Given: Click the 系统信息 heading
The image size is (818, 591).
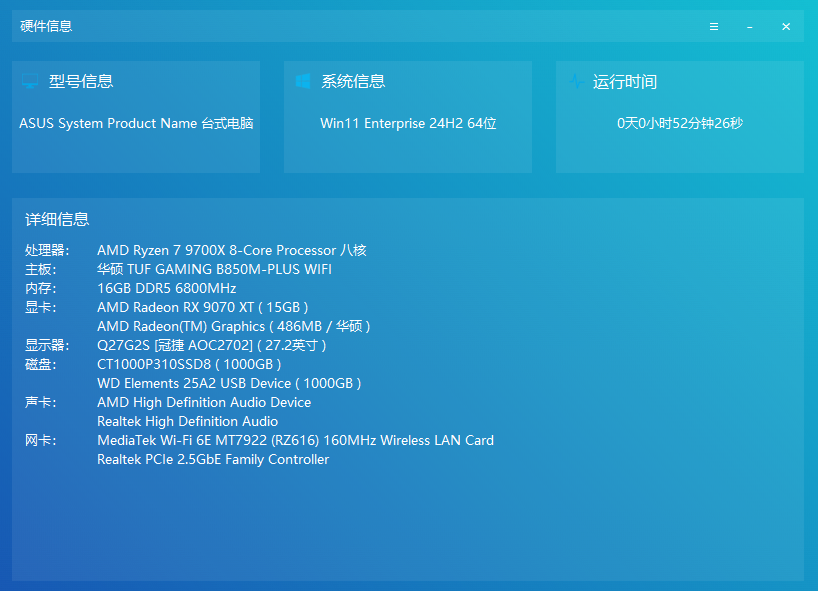Looking at the screenshot, I should [353, 81].
